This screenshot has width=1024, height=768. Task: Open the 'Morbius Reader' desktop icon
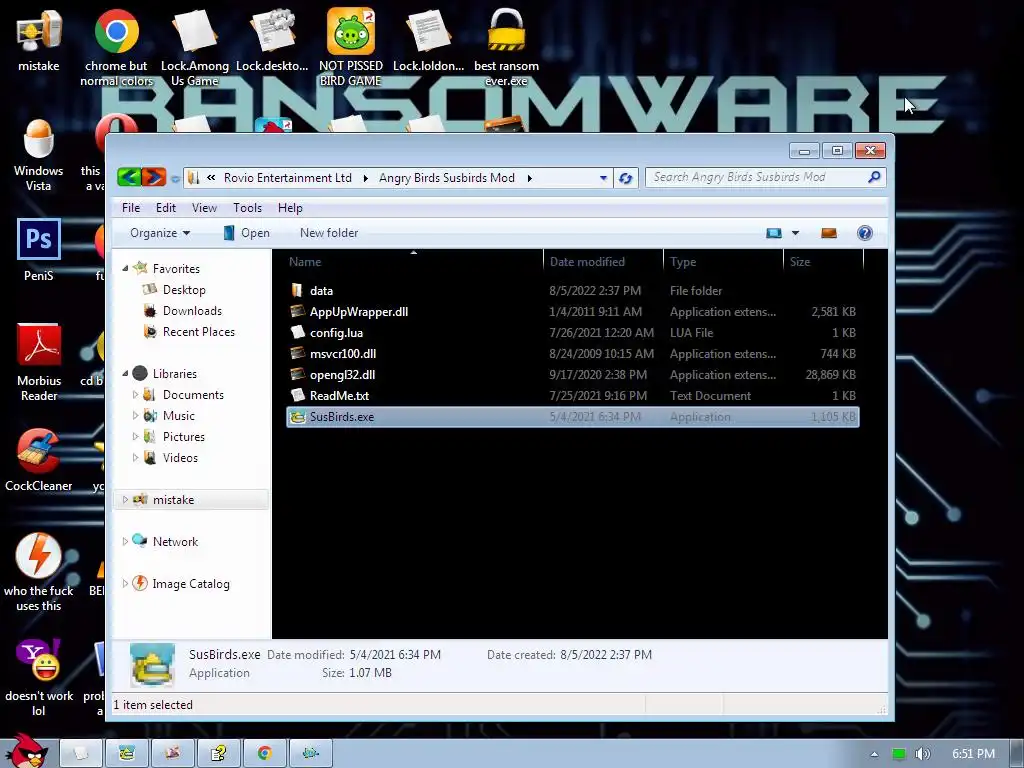(x=39, y=362)
